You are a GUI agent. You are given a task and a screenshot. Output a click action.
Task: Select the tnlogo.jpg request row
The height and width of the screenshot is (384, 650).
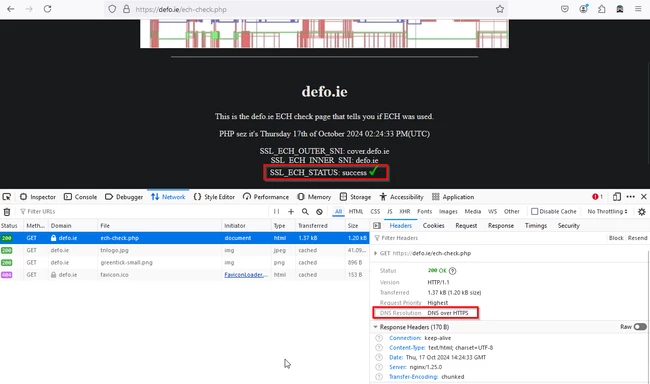[x=184, y=250]
